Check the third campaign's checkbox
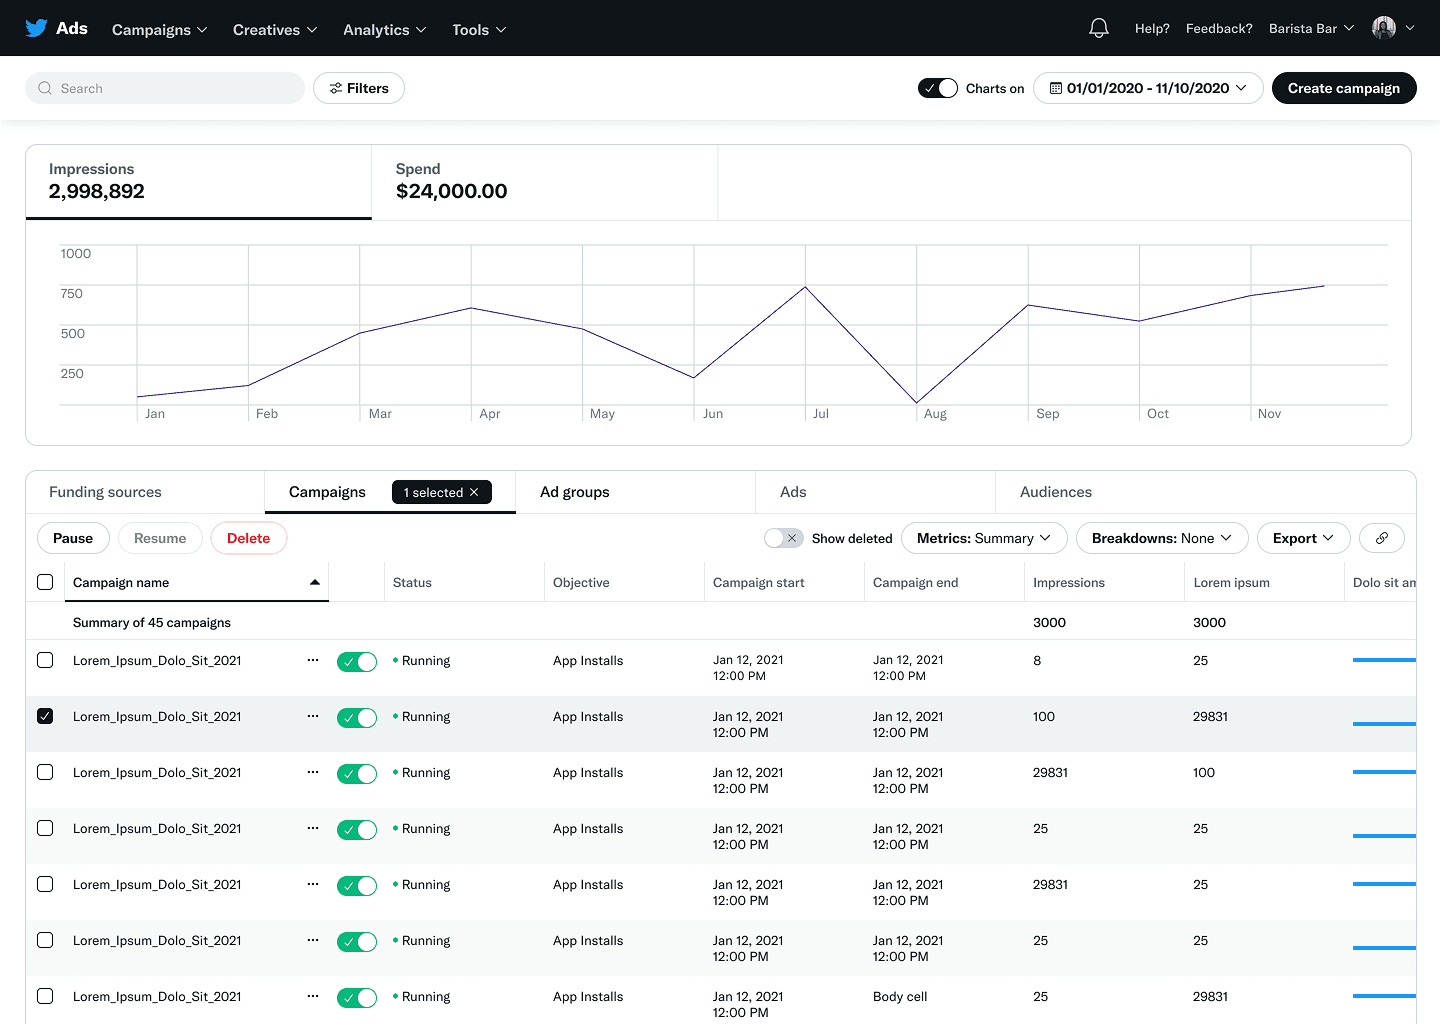 pos(45,773)
